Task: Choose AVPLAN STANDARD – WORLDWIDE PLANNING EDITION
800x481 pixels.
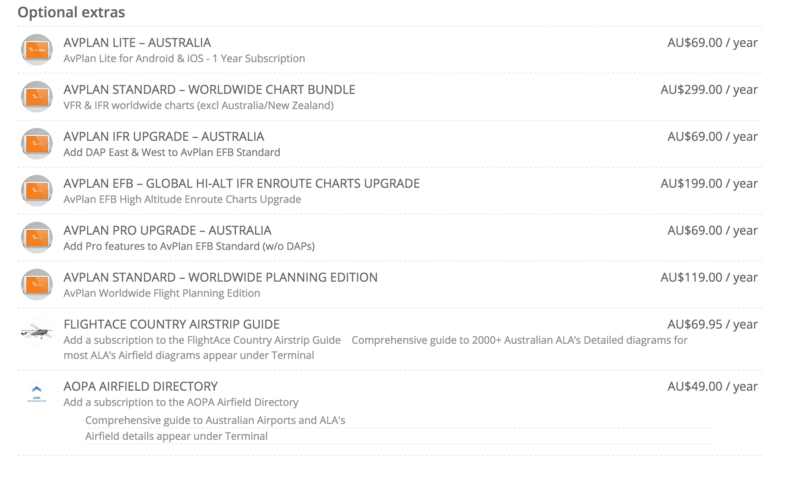Action: click(x=220, y=277)
